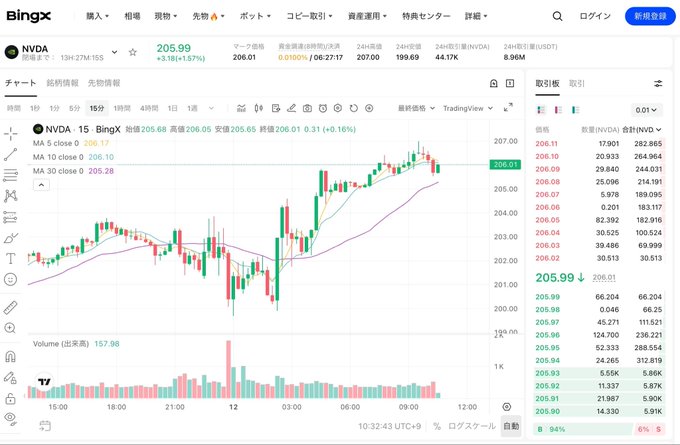The width and height of the screenshot is (680, 445).
Task: Click the chart refresh icon
Action: point(353,108)
